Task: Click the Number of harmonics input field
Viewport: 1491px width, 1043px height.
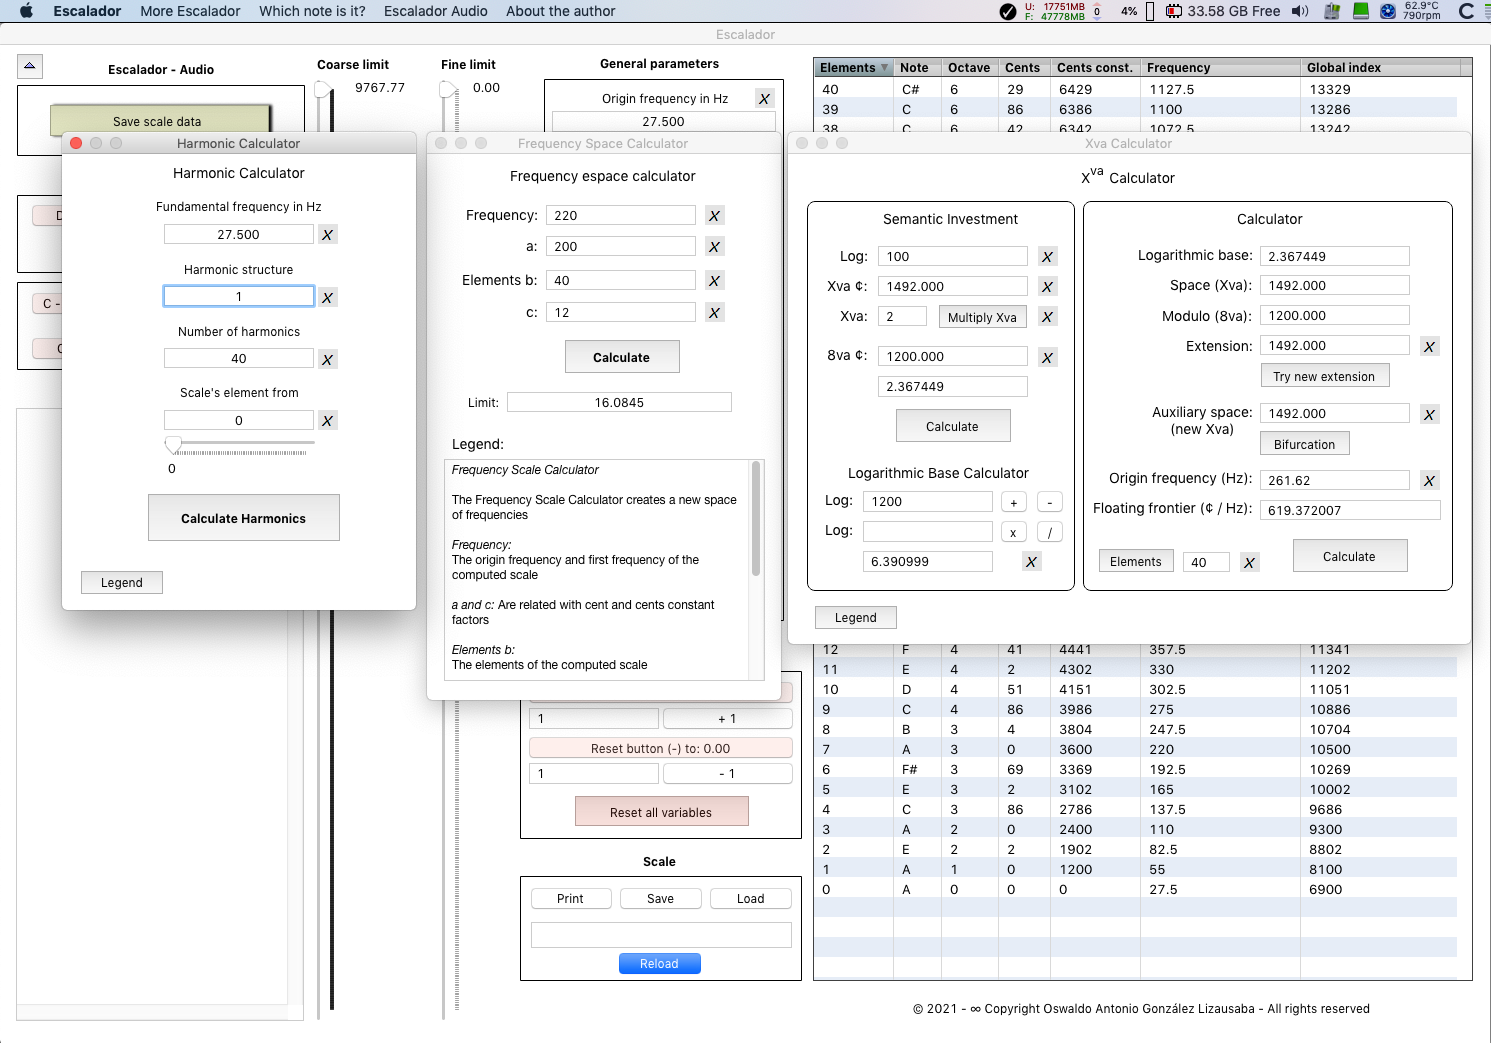Action: [x=239, y=359]
